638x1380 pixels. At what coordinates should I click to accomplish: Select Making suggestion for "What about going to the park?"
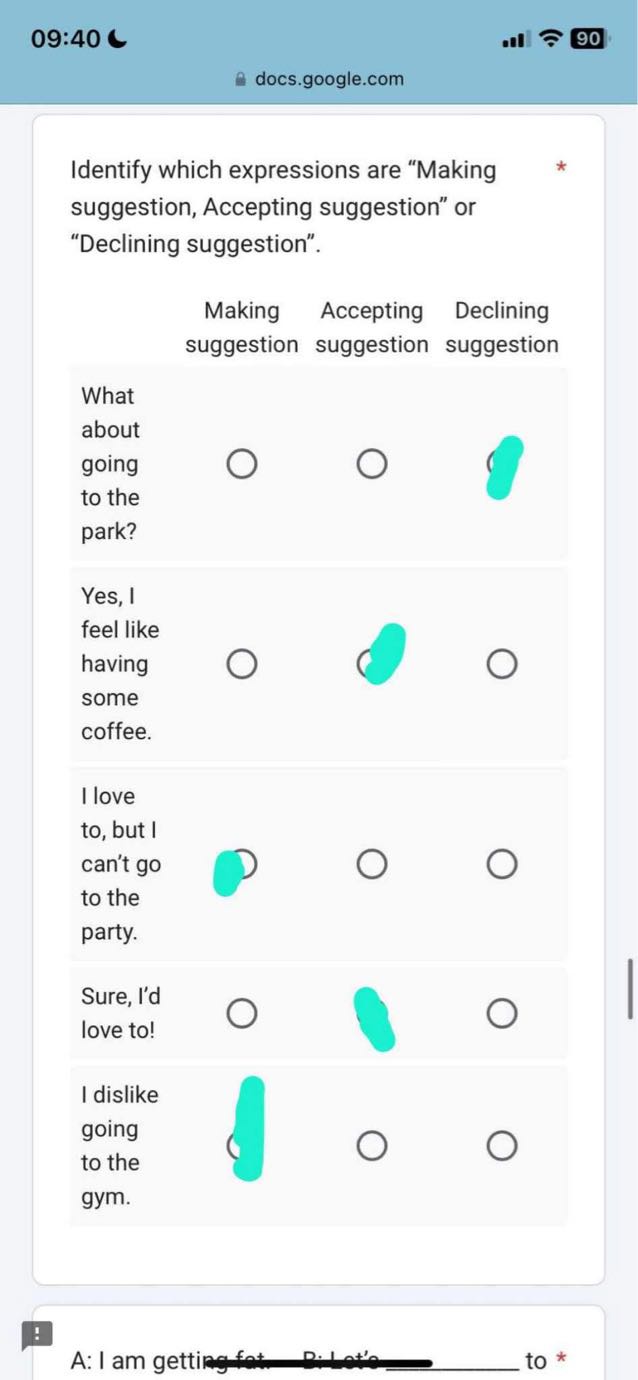(x=241, y=464)
